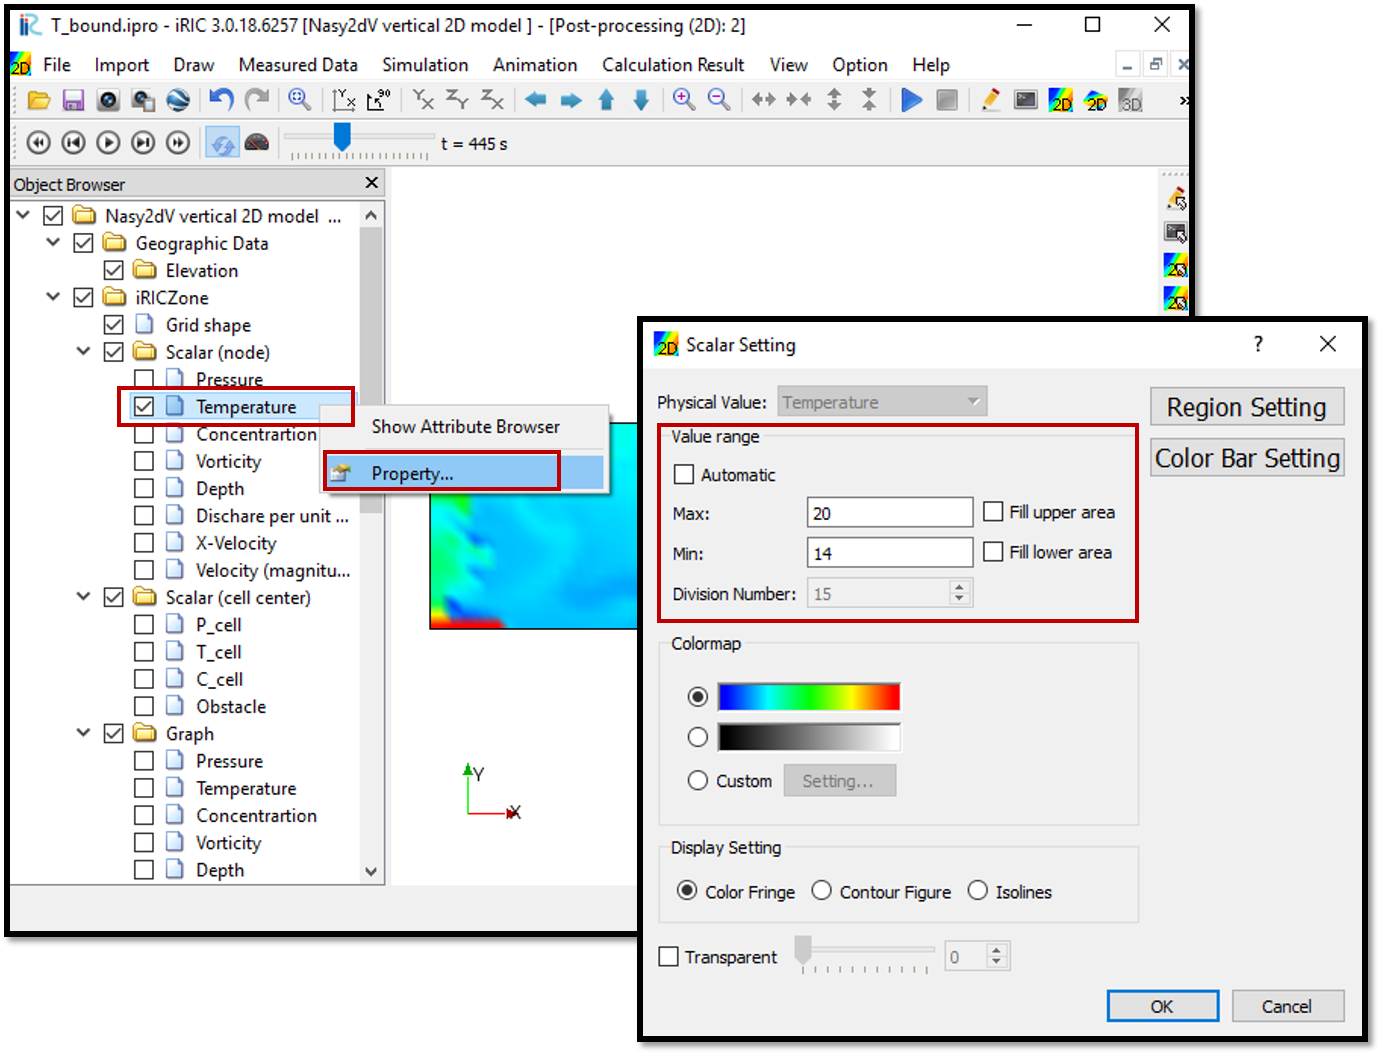Open the Physical Value dropdown
The width and height of the screenshot is (1381, 1055).
click(x=882, y=402)
